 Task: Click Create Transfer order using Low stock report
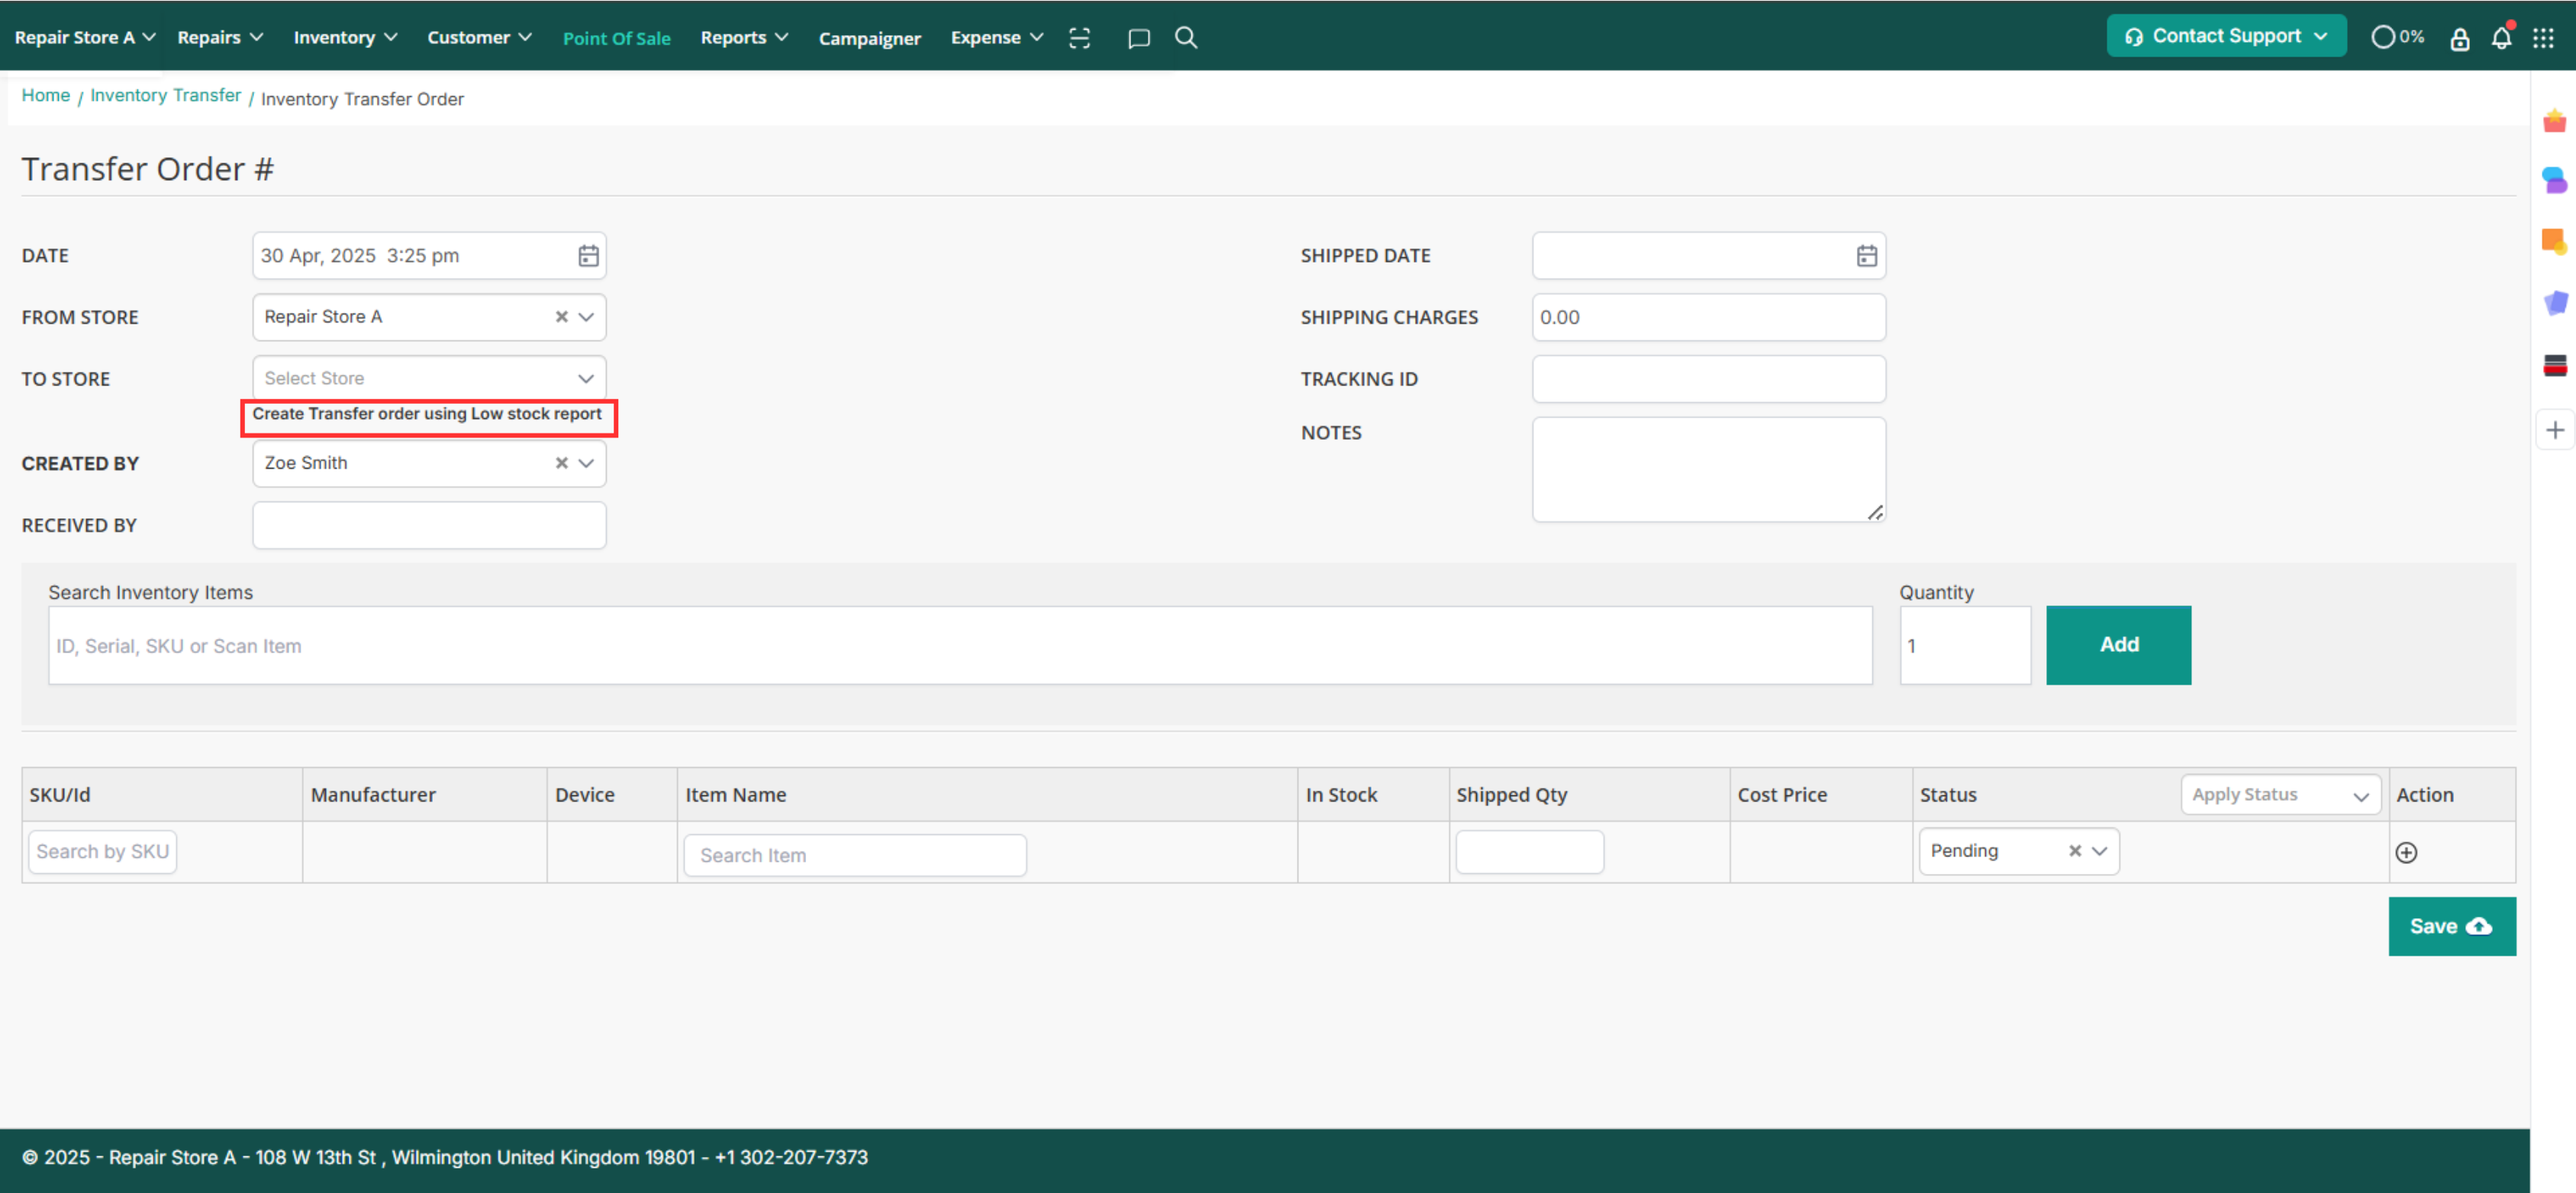[427, 414]
